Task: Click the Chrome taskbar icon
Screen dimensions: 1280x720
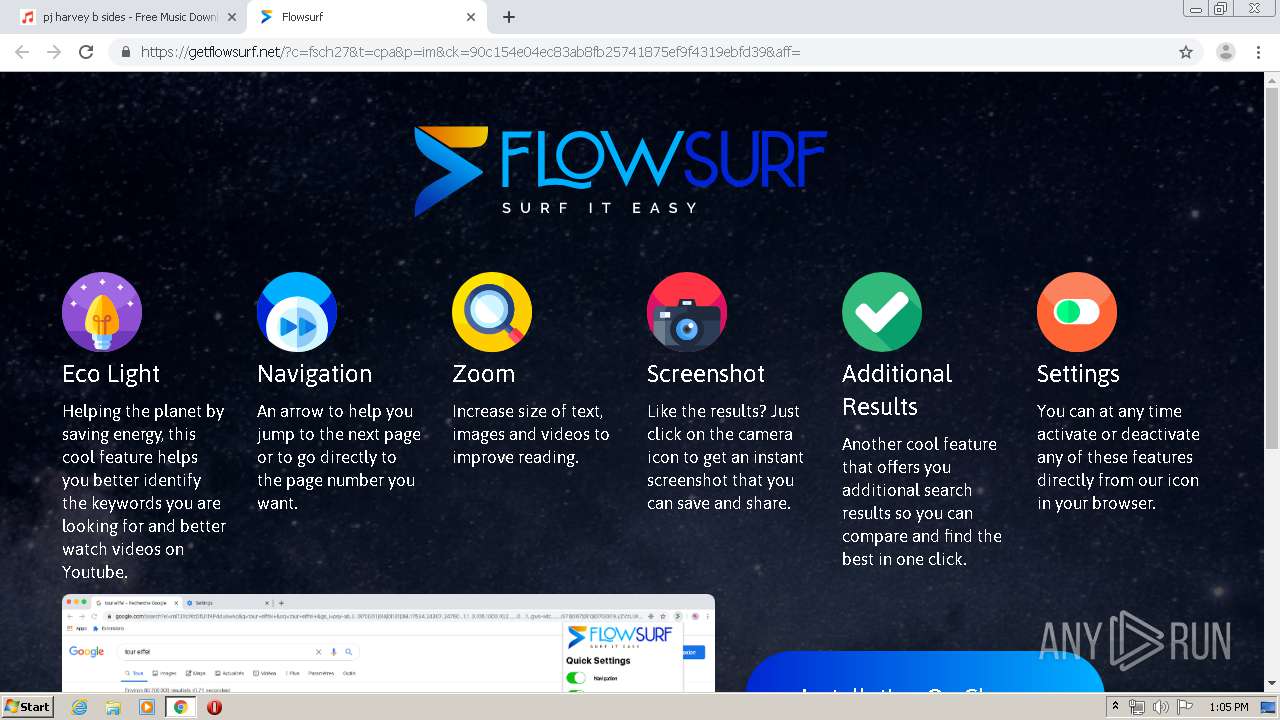Action: pyautogui.click(x=180, y=707)
